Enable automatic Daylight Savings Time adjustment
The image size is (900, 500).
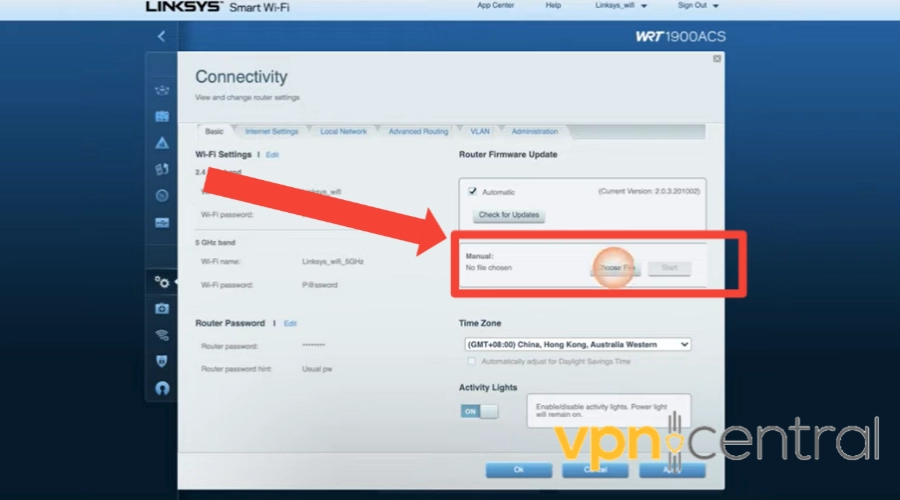pyautogui.click(x=472, y=360)
